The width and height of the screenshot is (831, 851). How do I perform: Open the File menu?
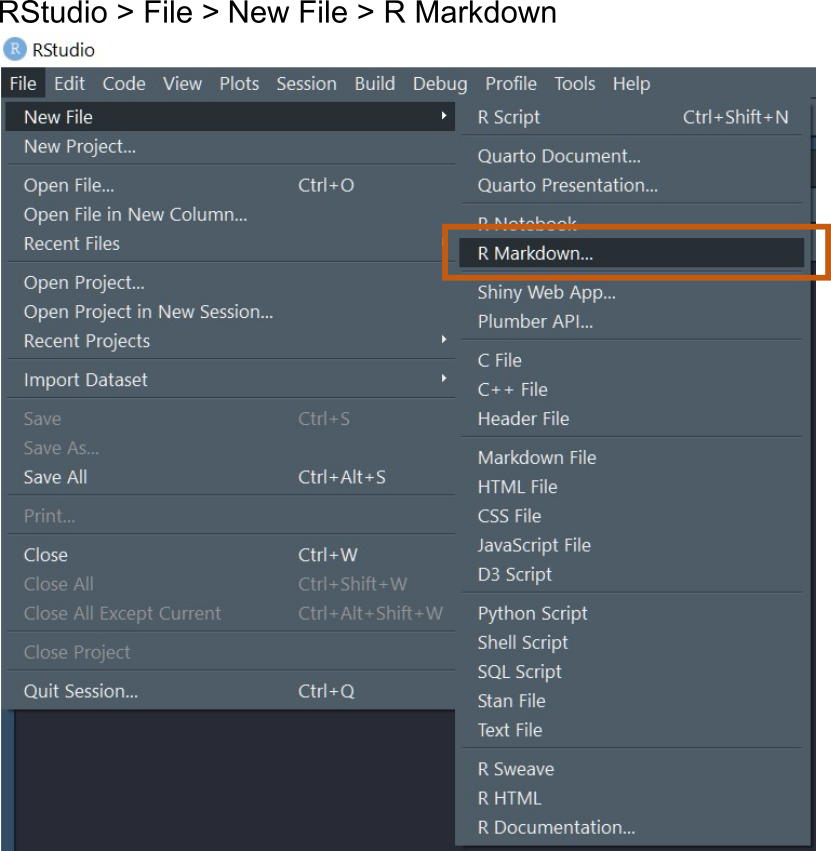tap(23, 84)
